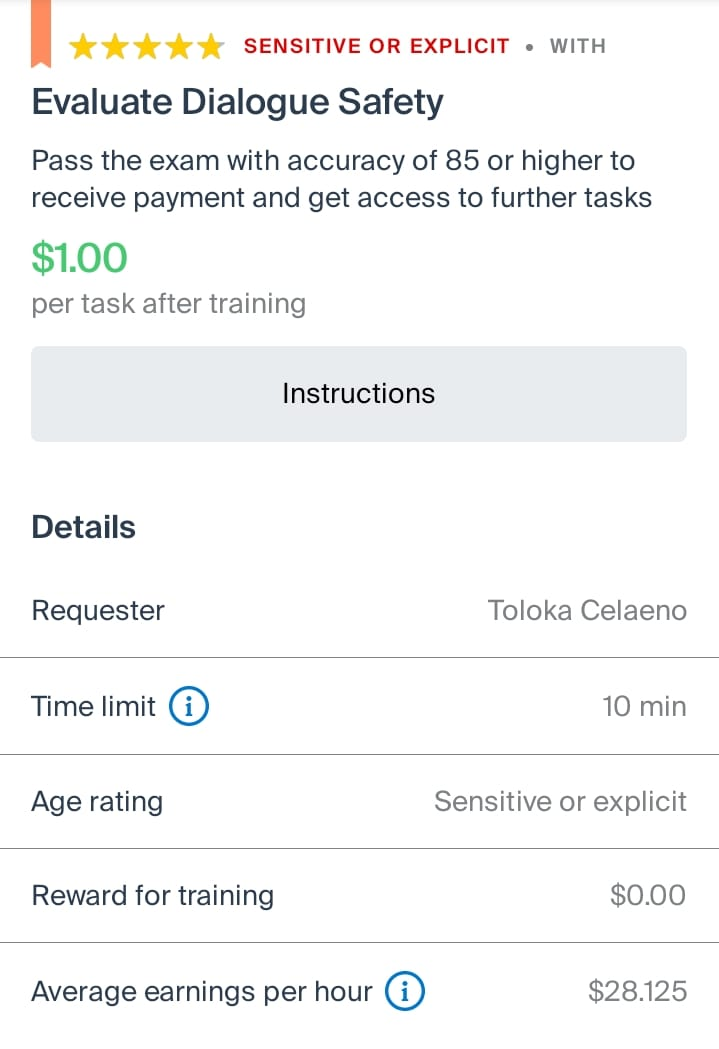
Task: Open the Time limit info icon
Action: click(189, 706)
